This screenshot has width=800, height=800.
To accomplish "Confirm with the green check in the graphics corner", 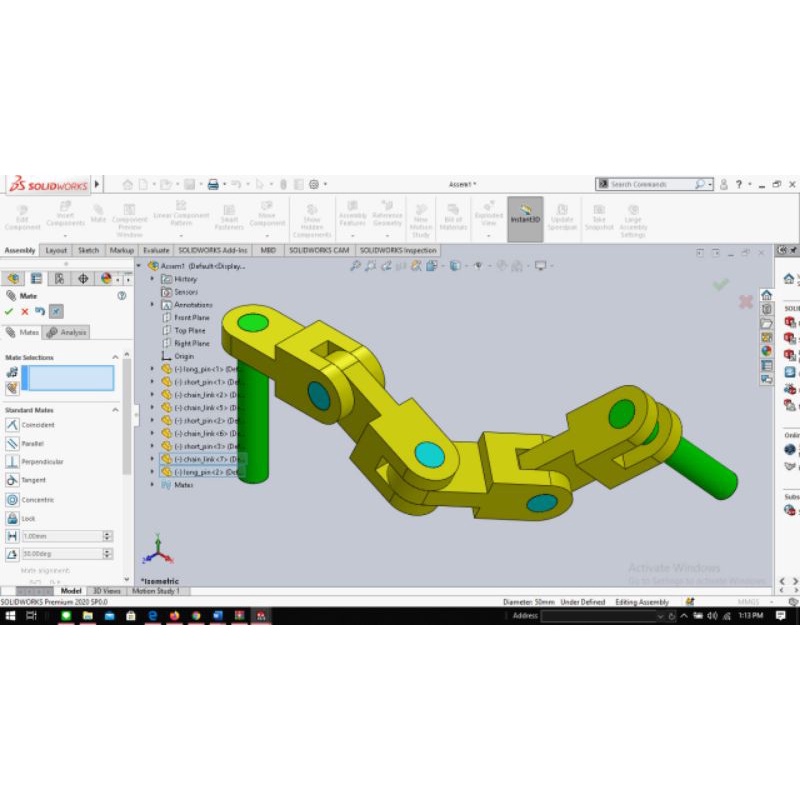I will [x=721, y=284].
